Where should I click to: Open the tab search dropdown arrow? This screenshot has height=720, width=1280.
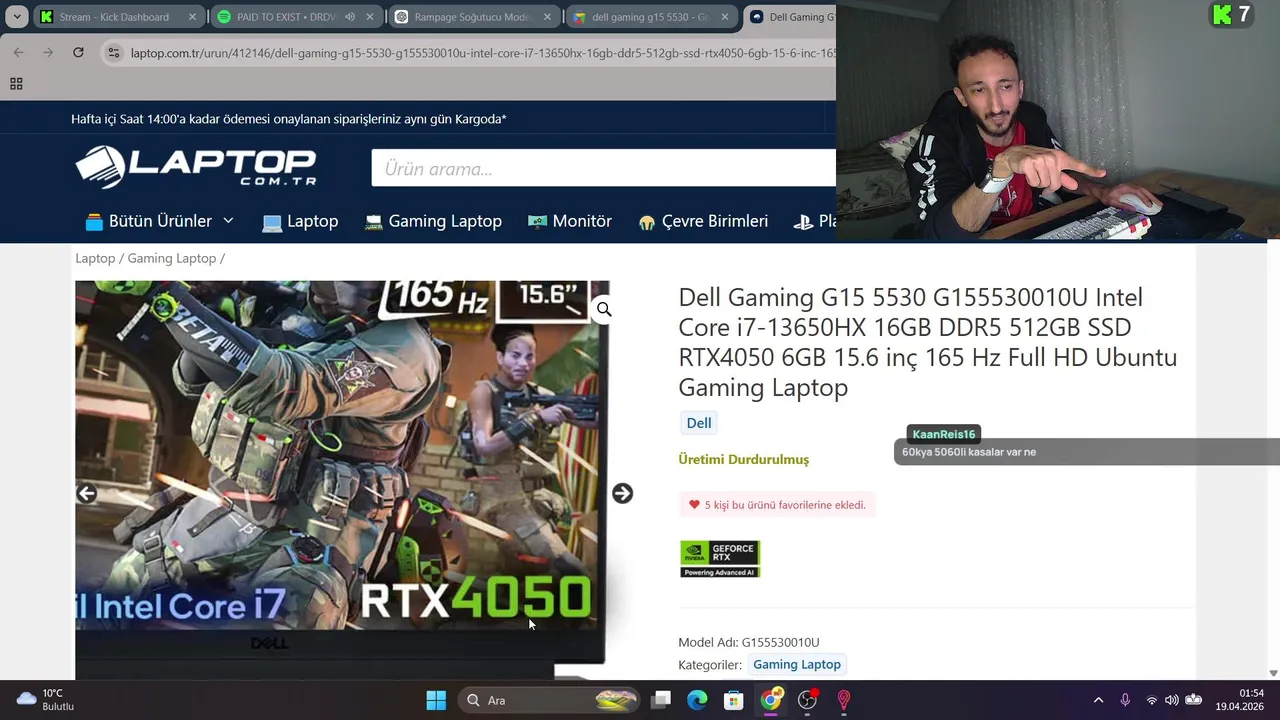17,17
